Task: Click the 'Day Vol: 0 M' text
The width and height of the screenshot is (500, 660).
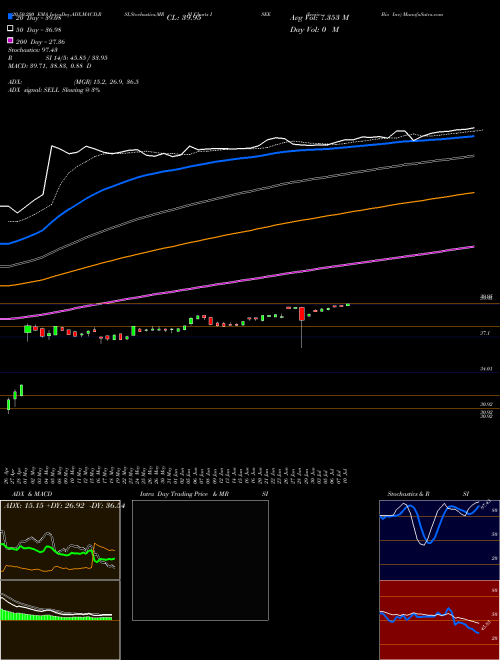Action: pos(314,30)
